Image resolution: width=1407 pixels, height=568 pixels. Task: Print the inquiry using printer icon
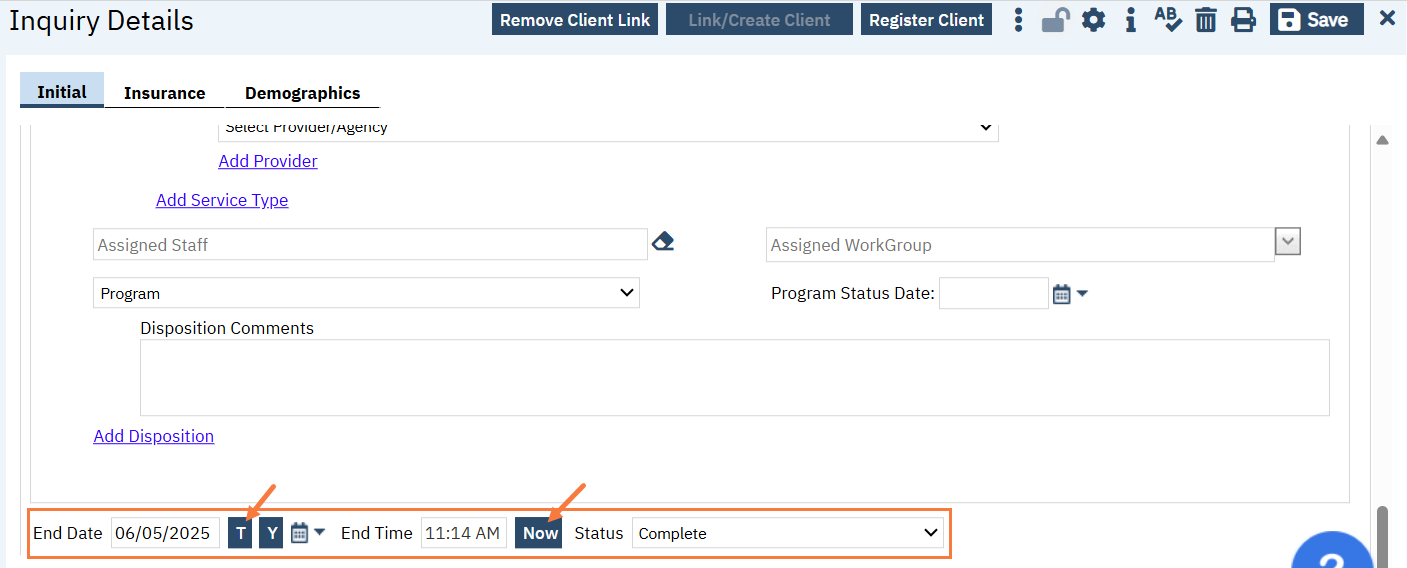point(1243,20)
